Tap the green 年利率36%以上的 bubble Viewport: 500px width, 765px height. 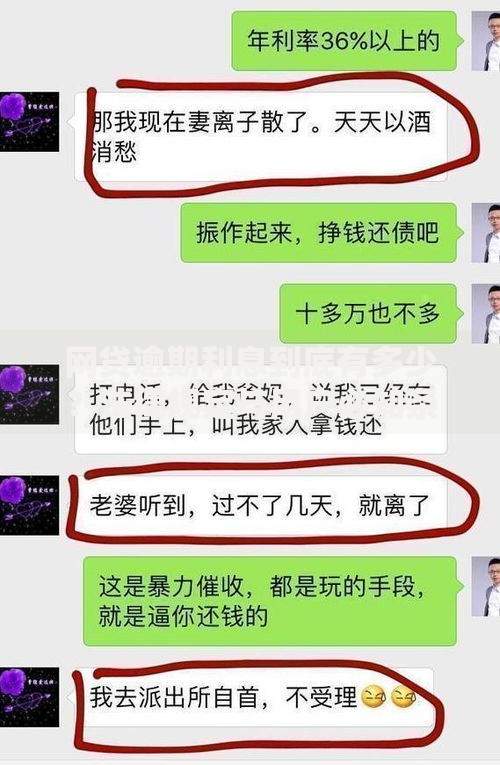click(346, 41)
